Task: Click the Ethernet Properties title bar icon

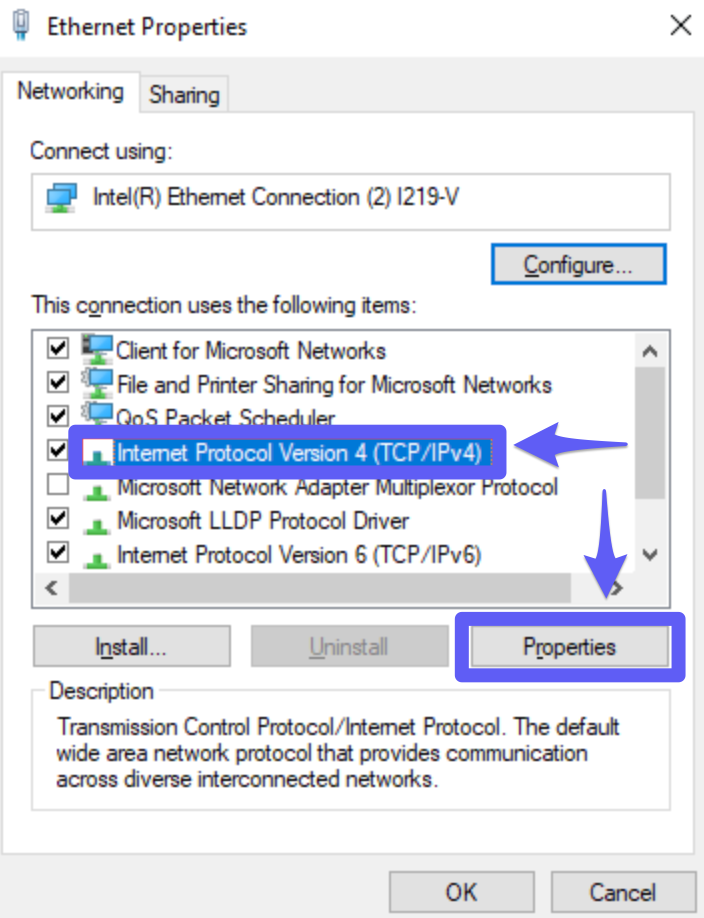Action: pos(21,26)
